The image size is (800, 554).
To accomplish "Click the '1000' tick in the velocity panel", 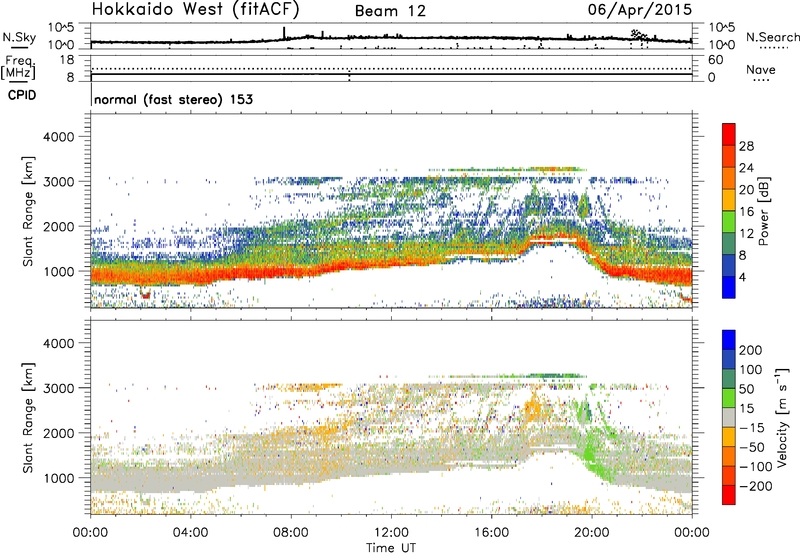I will coord(58,478).
